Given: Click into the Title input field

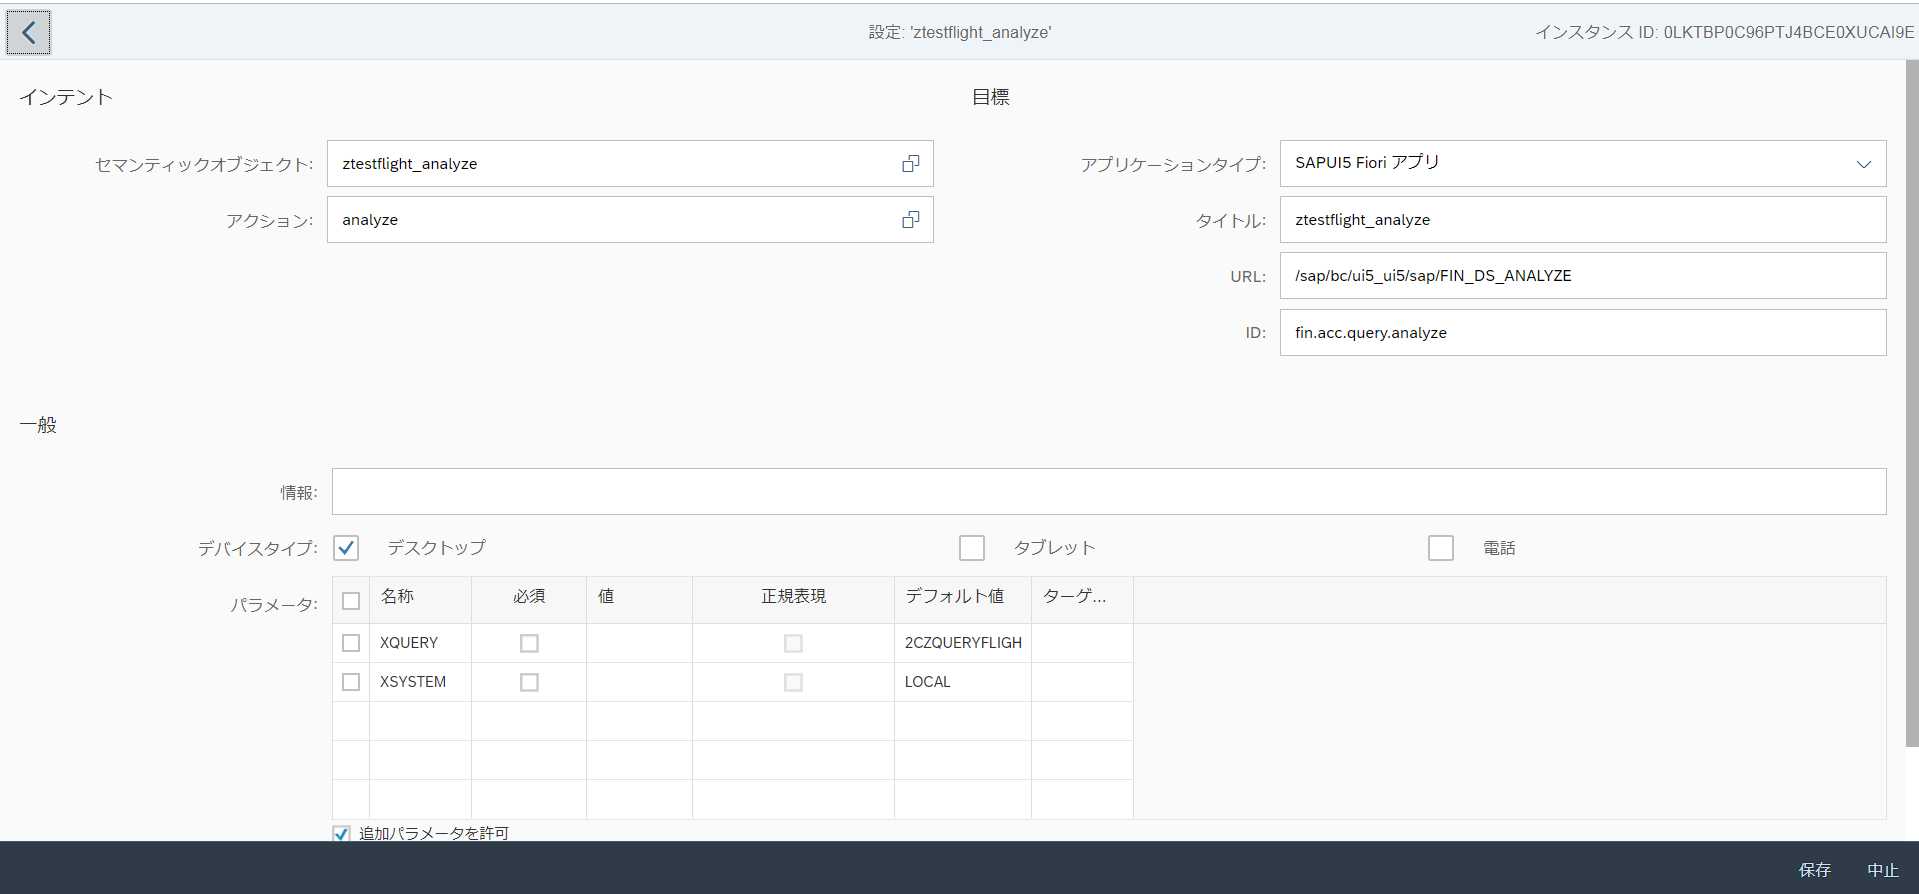Looking at the screenshot, I should [x=1582, y=220].
